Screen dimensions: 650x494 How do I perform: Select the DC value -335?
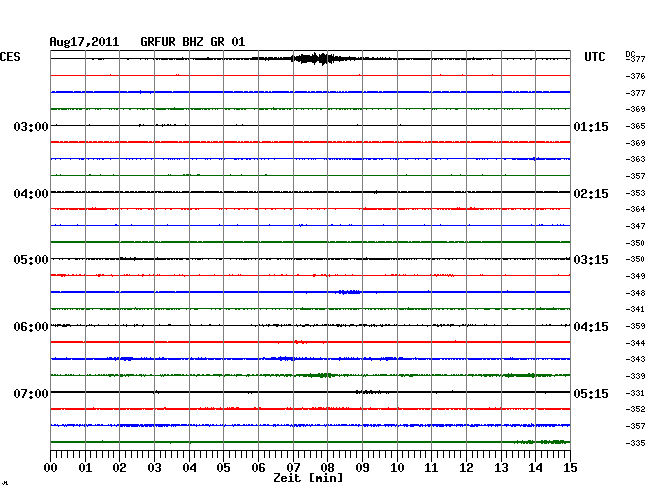click(x=635, y=443)
